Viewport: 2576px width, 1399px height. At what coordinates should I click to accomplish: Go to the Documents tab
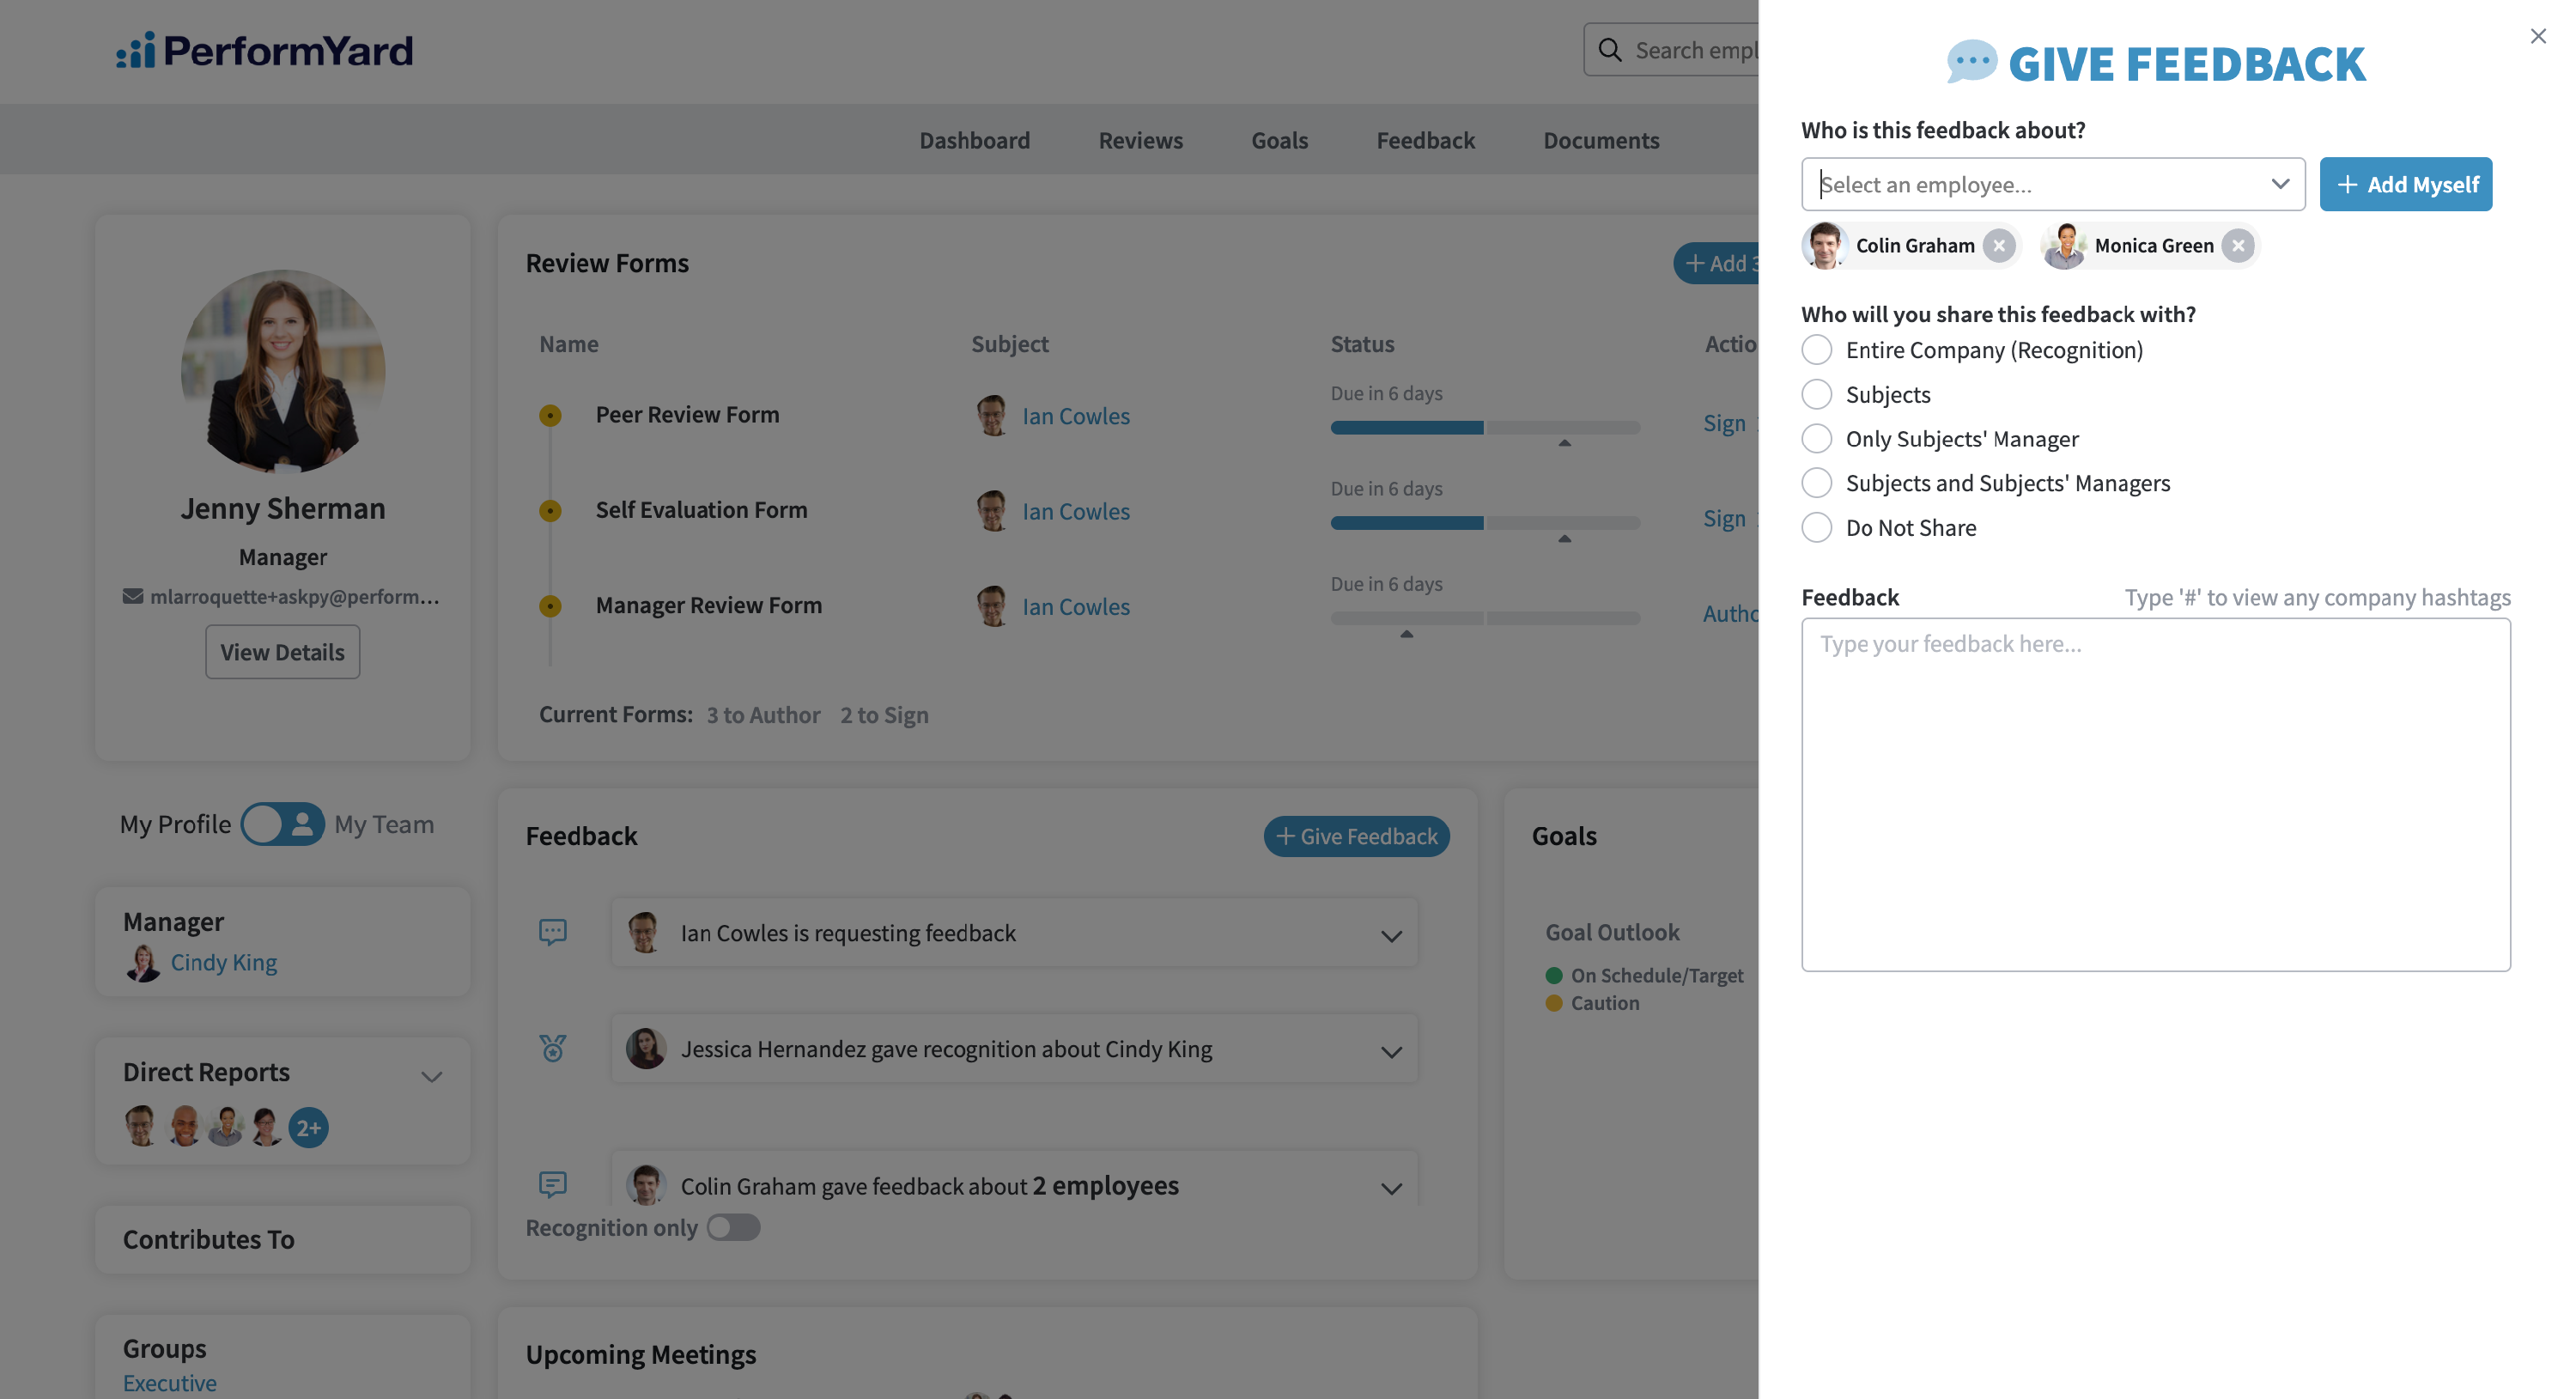(x=1600, y=140)
